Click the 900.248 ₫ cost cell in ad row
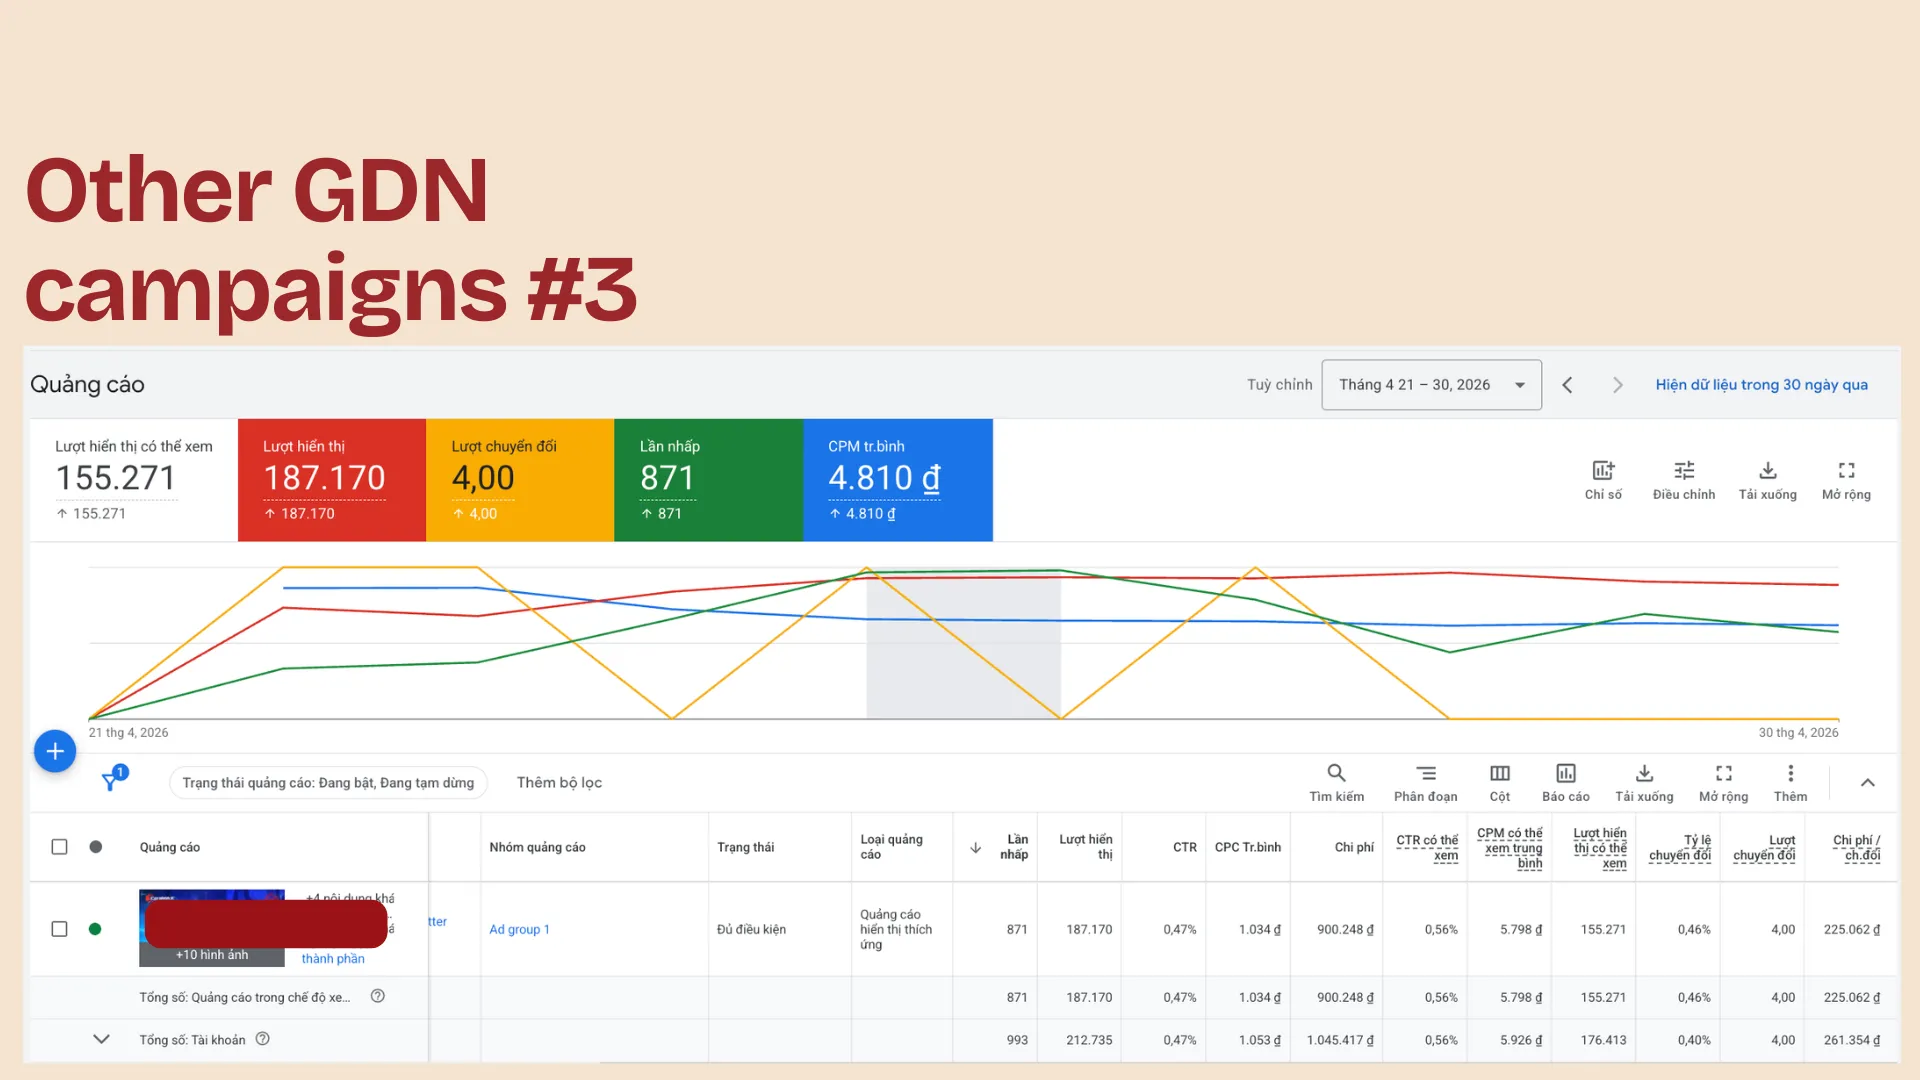The width and height of the screenshot is (1920, 1080). [x=1345, y=930]
